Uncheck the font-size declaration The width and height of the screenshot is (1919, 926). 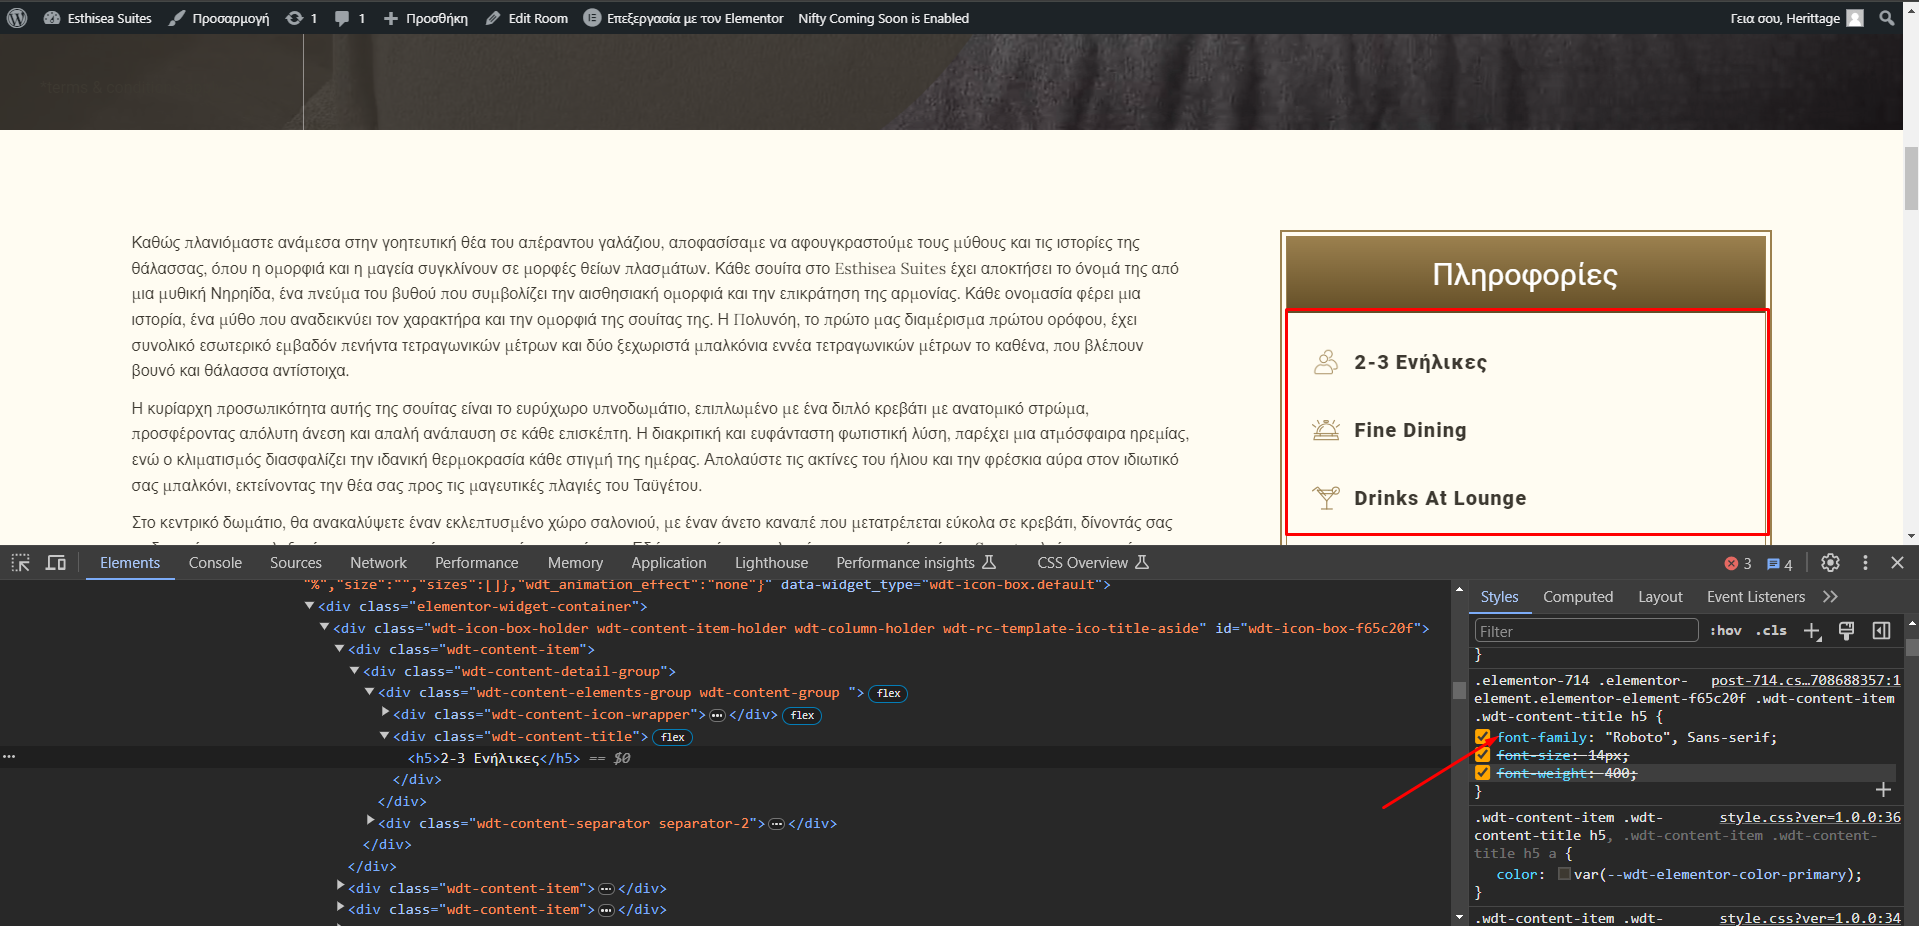tap(1483, 755)
